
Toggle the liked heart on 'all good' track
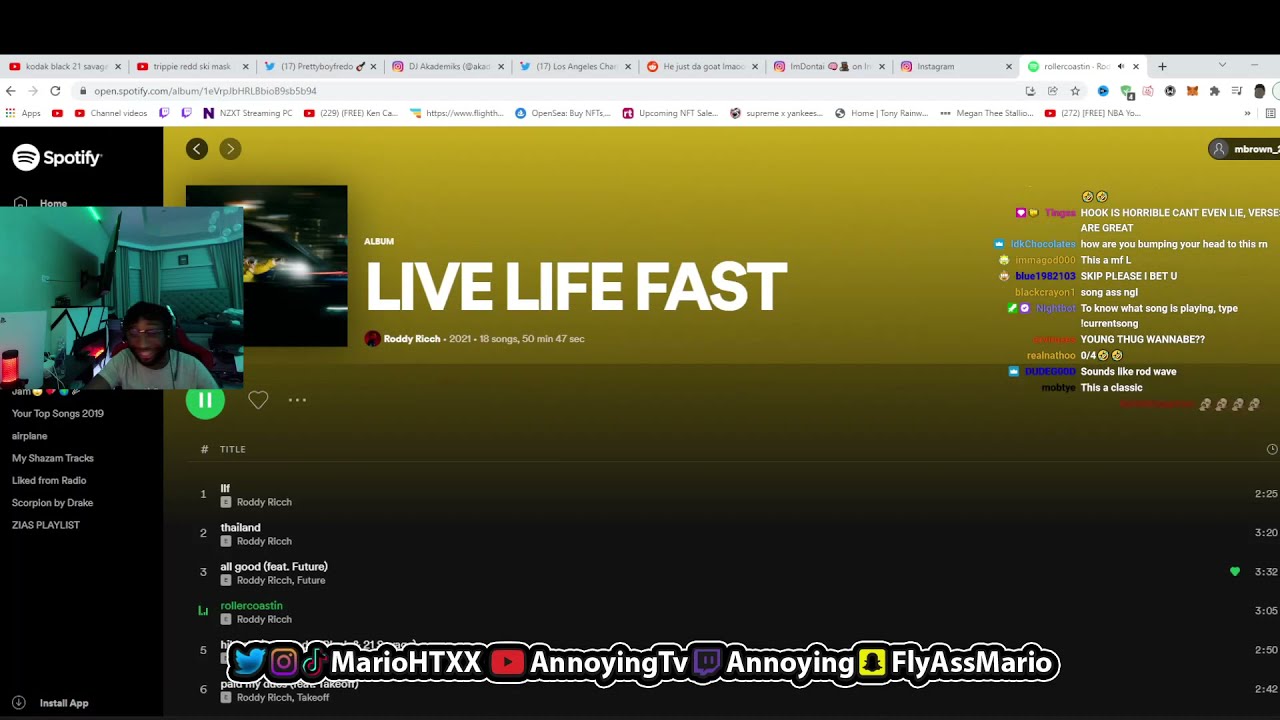[1235, 572]
